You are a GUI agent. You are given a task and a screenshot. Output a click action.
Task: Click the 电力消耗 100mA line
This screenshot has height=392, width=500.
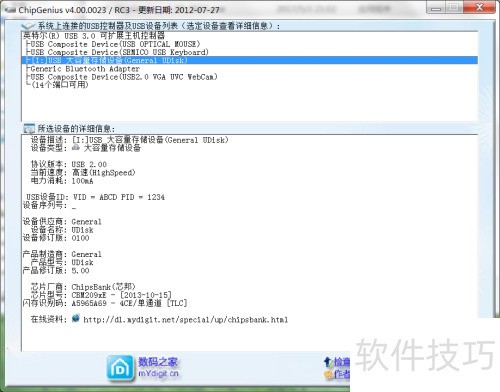coord(62,181)
